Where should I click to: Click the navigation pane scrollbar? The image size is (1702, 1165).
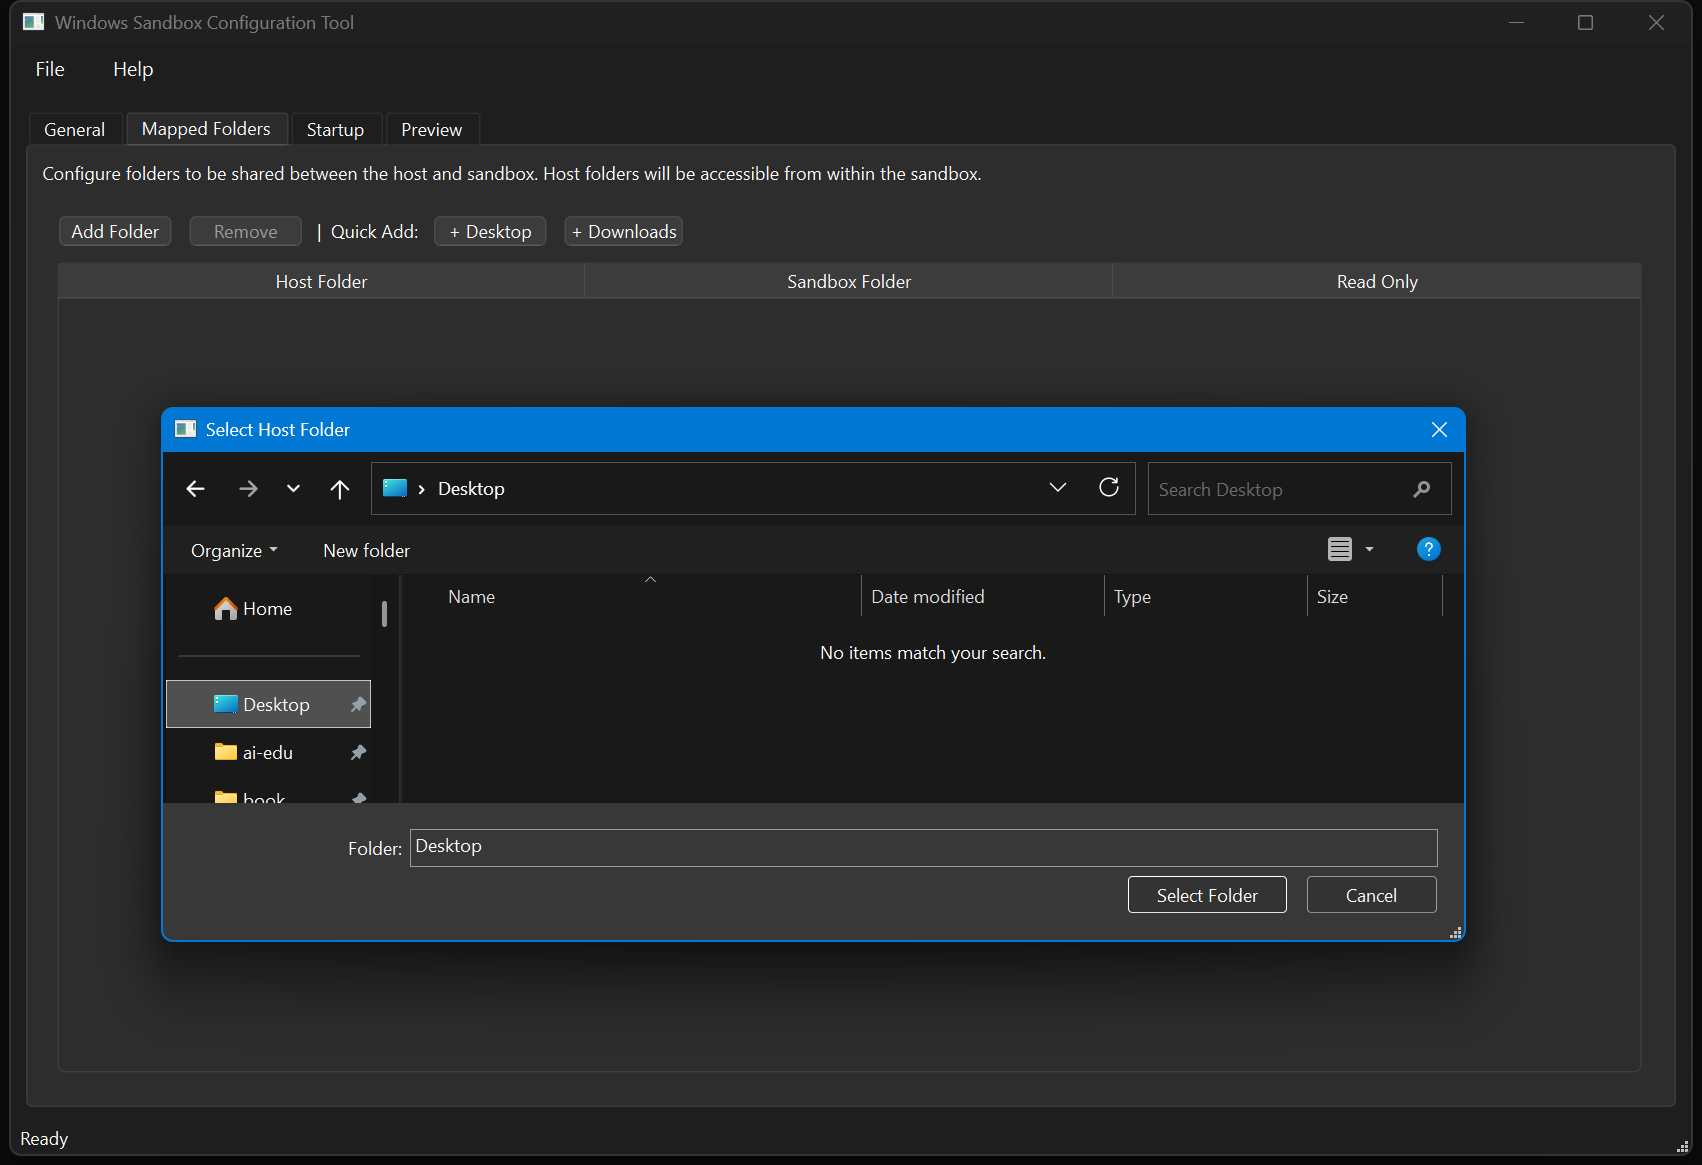coord(384,613)
